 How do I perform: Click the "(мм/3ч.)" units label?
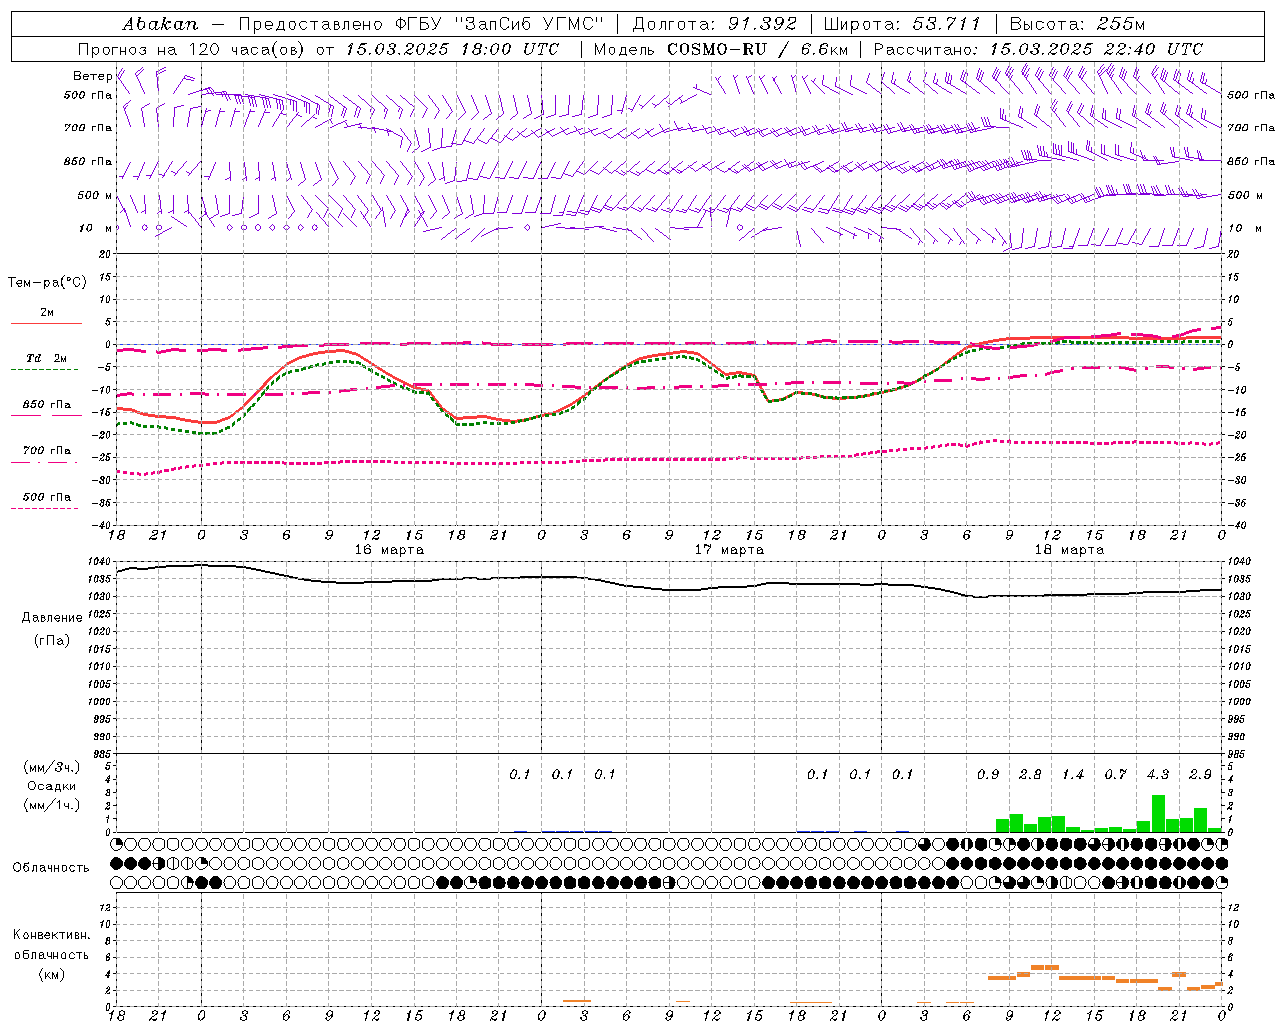[52, 767]
